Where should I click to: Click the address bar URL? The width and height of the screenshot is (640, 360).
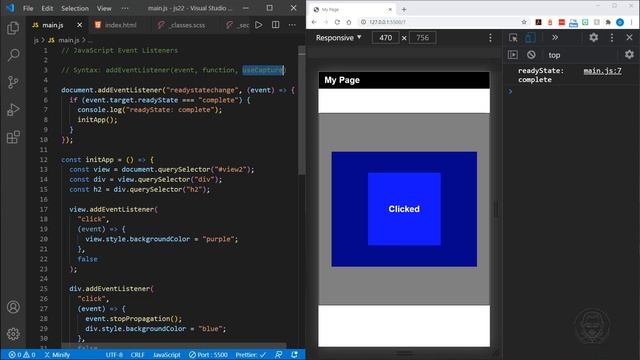click(387, 22)
